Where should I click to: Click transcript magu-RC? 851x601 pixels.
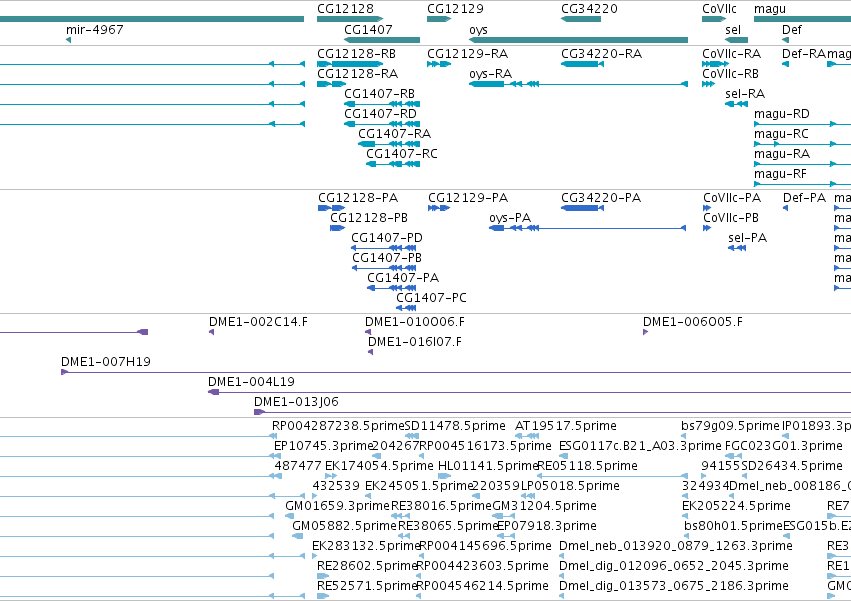[802, 144]
